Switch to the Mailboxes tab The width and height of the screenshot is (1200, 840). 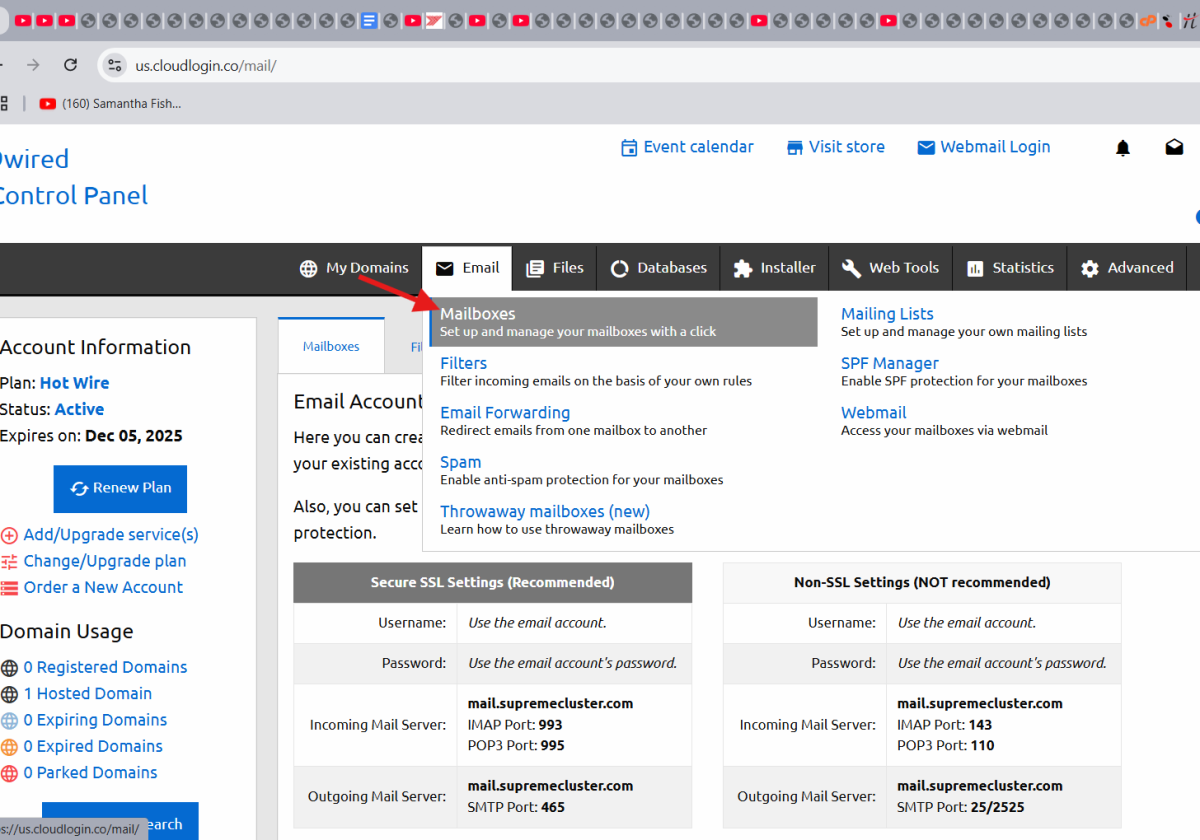click(330, 345)
